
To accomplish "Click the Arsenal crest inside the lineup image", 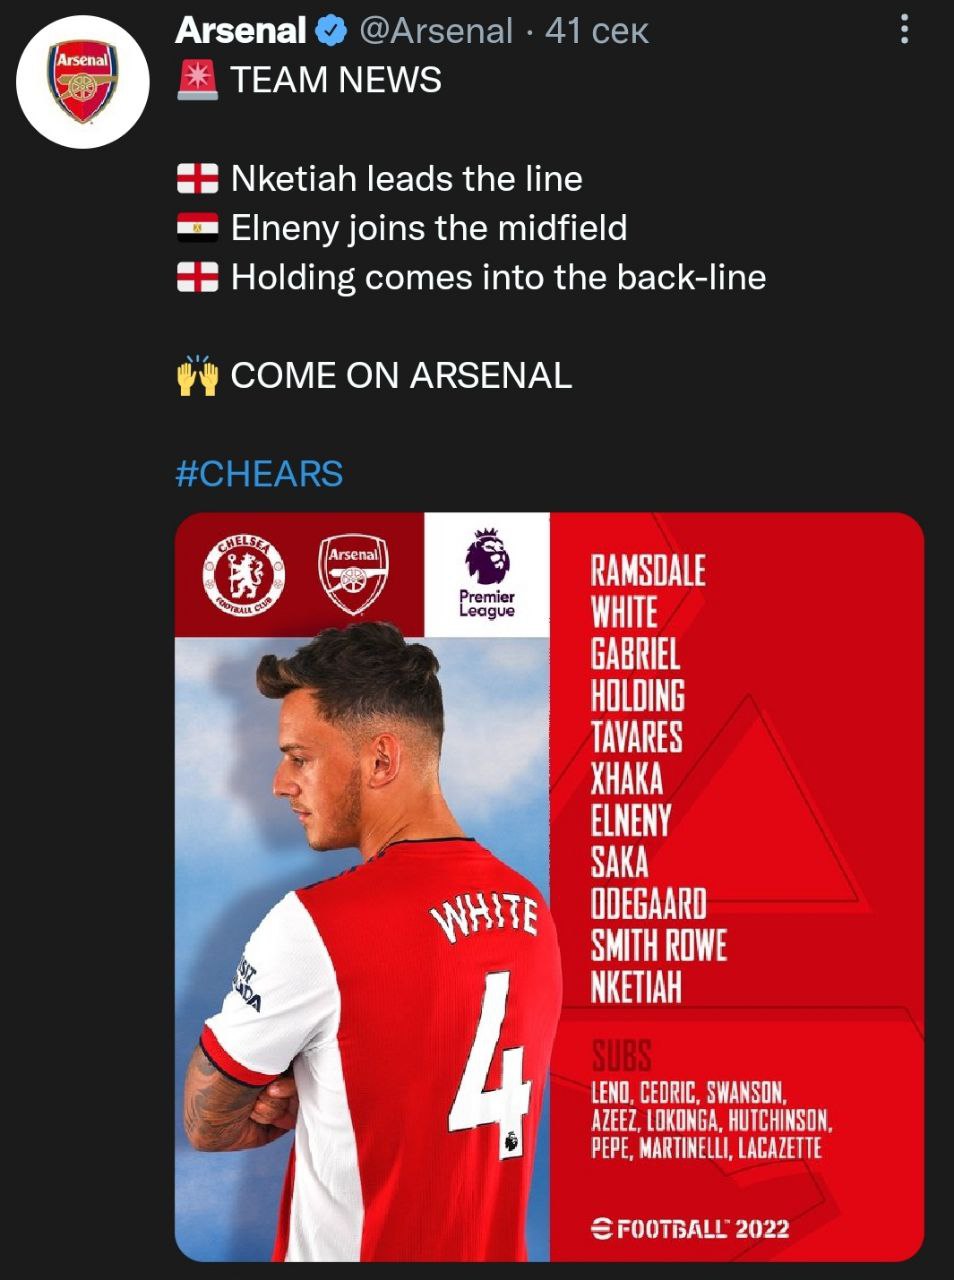I will (x=353, y=575).
